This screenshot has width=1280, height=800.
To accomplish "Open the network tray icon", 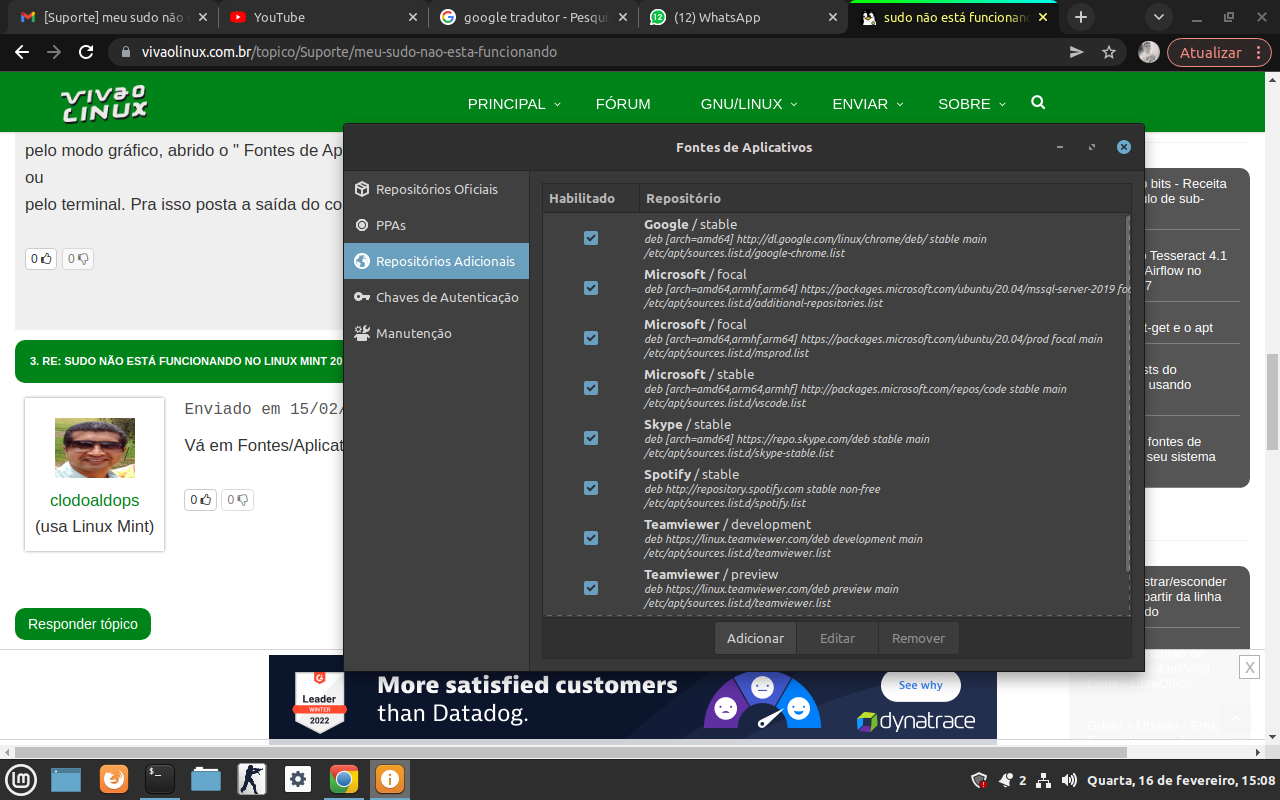I will click(1043, 780).
